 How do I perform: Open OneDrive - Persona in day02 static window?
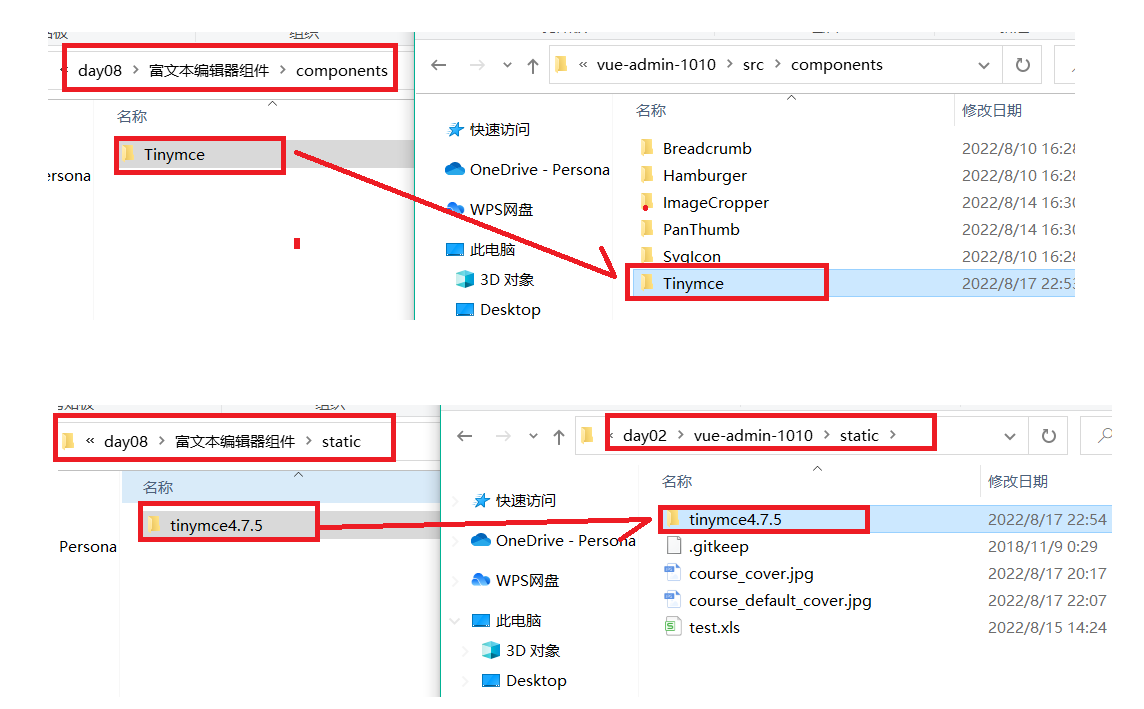tap(565, 541)
